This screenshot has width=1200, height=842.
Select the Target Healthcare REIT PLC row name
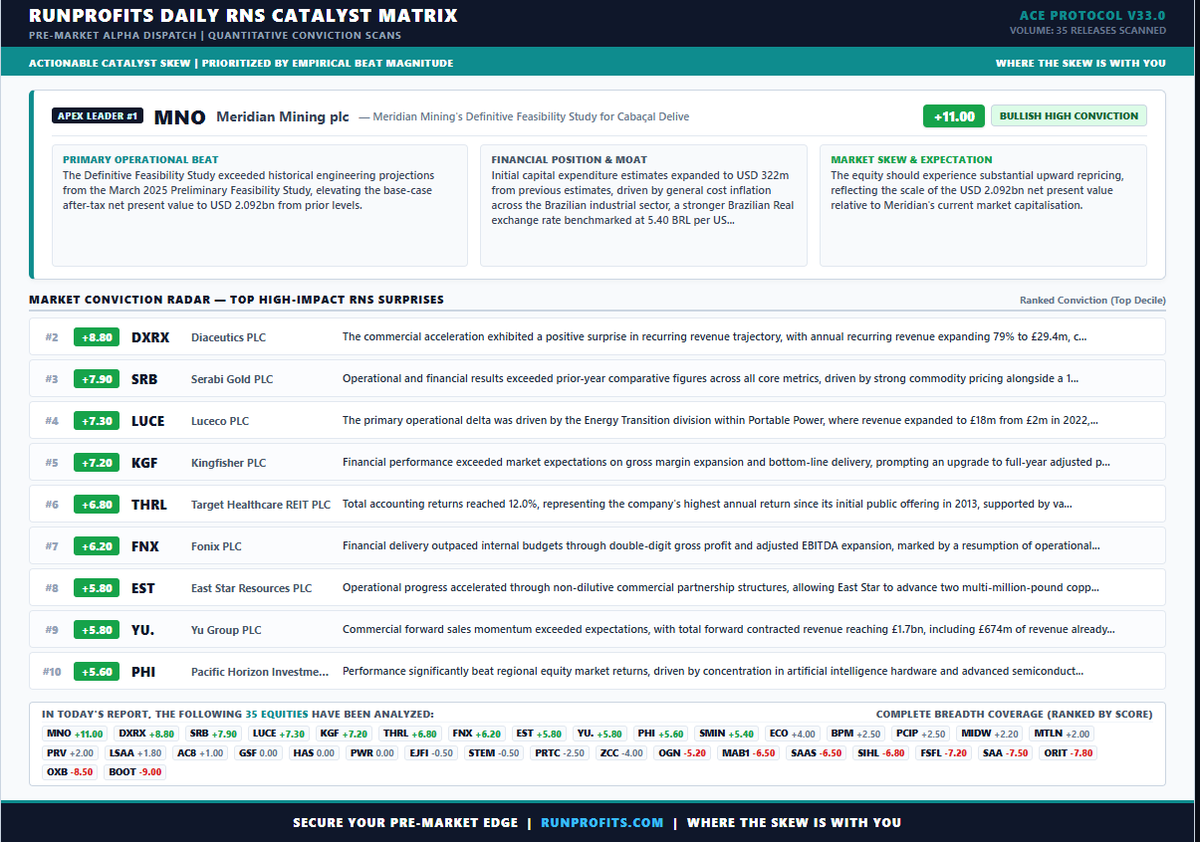261,505
